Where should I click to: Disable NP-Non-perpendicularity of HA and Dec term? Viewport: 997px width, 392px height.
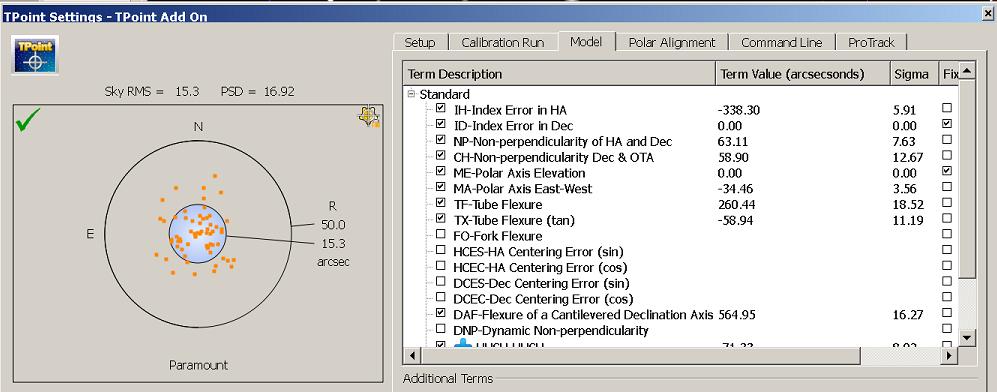441,140
